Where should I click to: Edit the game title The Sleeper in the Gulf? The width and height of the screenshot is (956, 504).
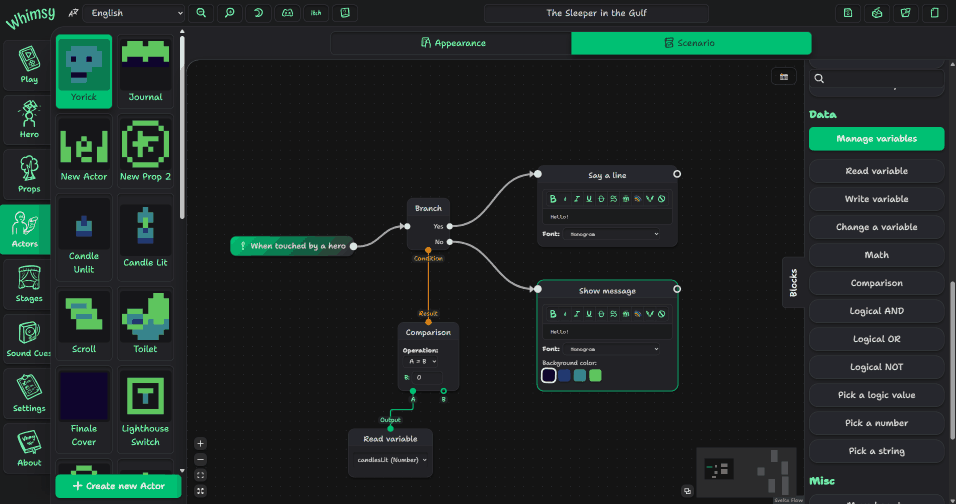pyautogui.click(x=596, y=13)
